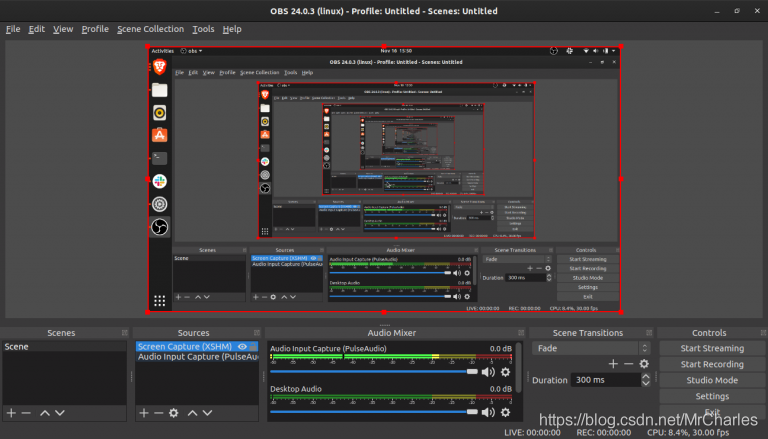Viewport: 768px width, 439px height.
Task: Open source properties gear in Sources panel
Action: click(173, 413)
